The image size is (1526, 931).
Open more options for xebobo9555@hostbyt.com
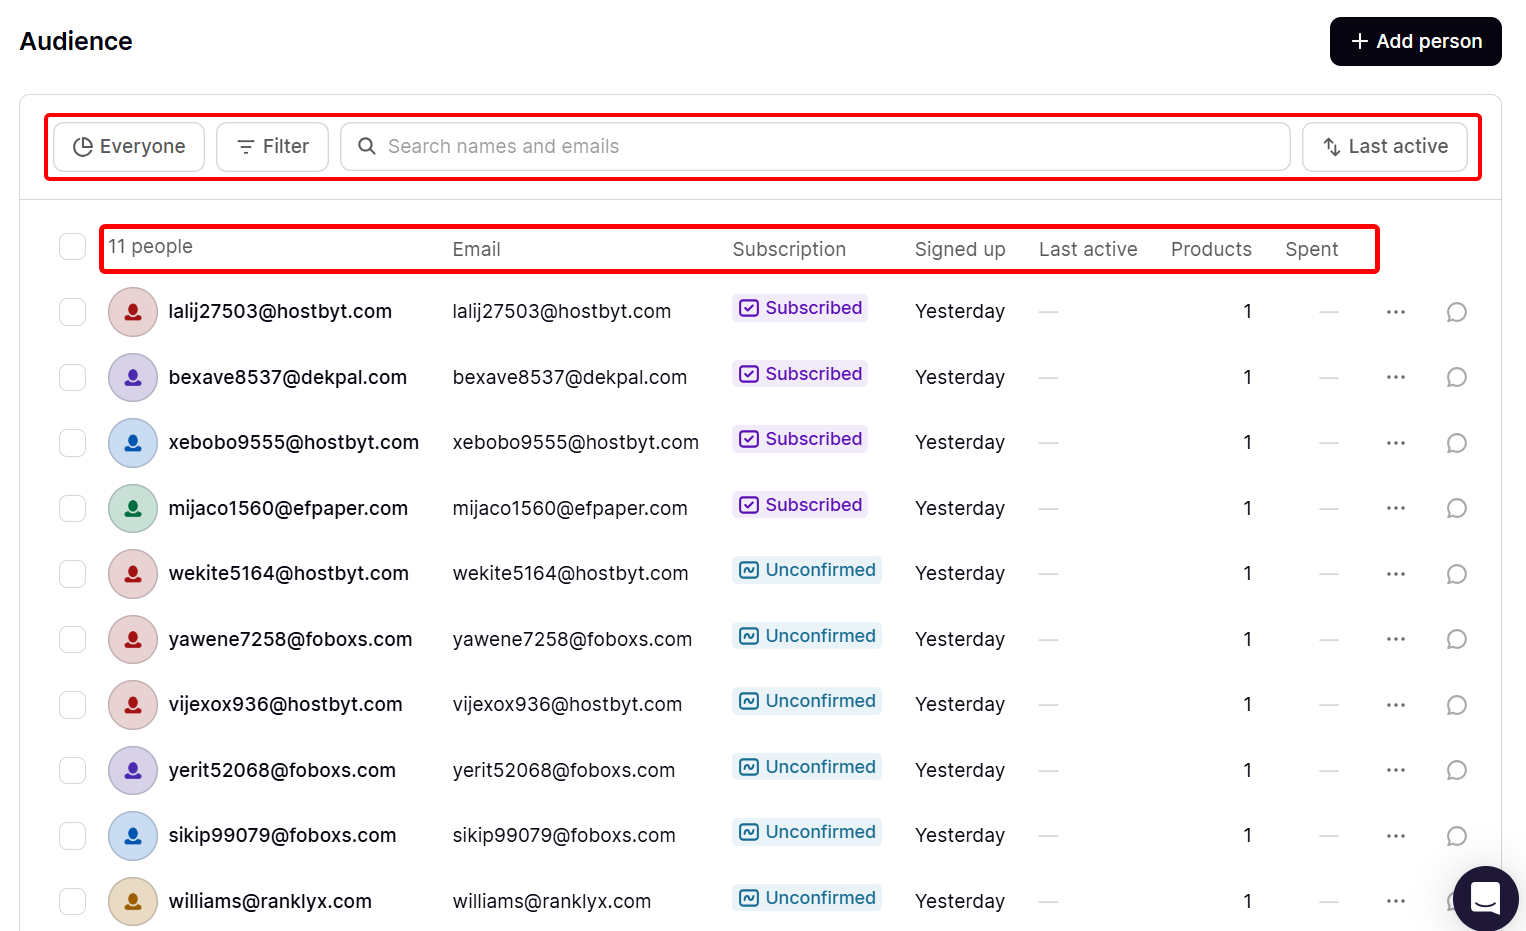(x=1396, y=443)
